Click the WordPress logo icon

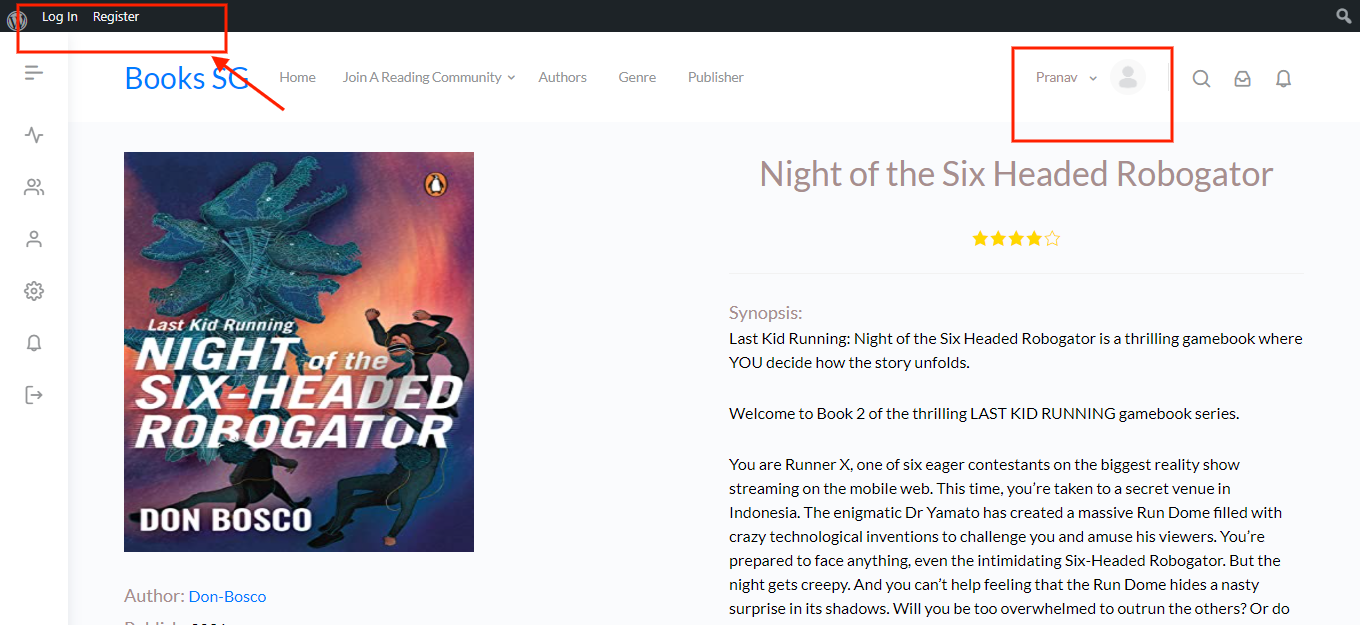click(x=17, y=18)
